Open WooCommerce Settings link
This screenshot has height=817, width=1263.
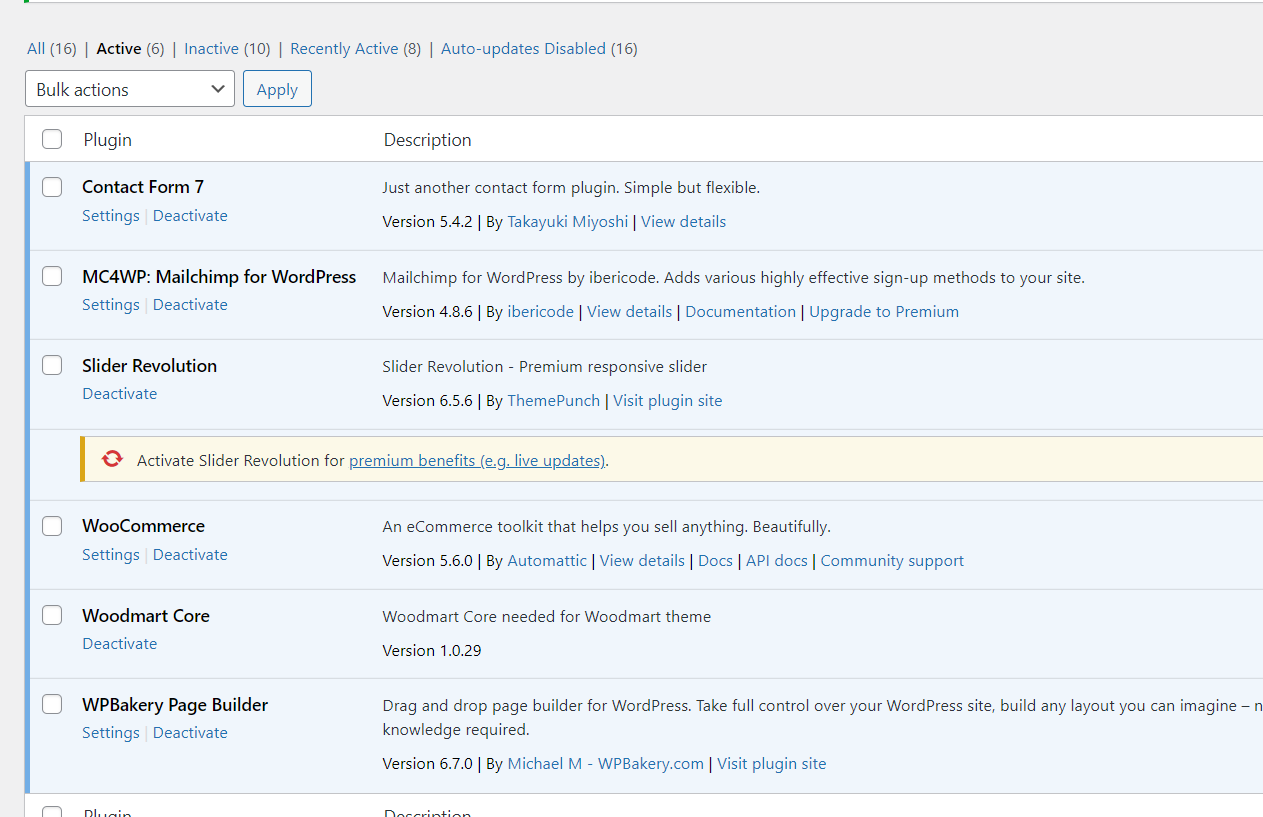pyautogui.click(x=111, y=555)
